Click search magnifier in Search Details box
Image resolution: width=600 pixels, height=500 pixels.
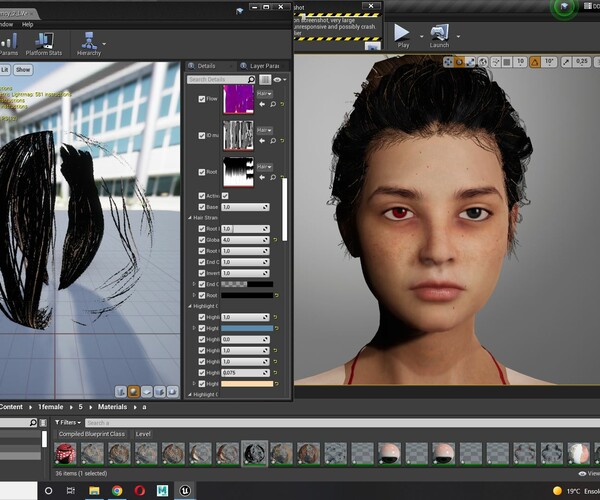point(251,80)
